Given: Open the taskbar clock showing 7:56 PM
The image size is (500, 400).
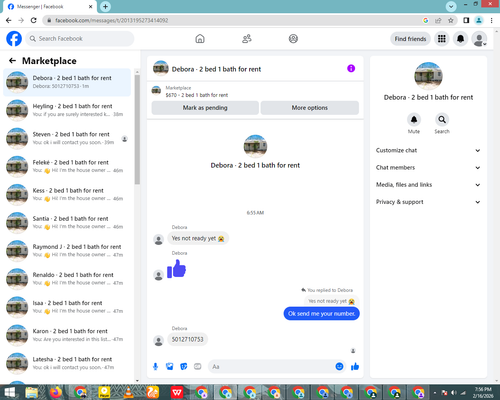Looking at the screenshot, I should coord(483,393).
